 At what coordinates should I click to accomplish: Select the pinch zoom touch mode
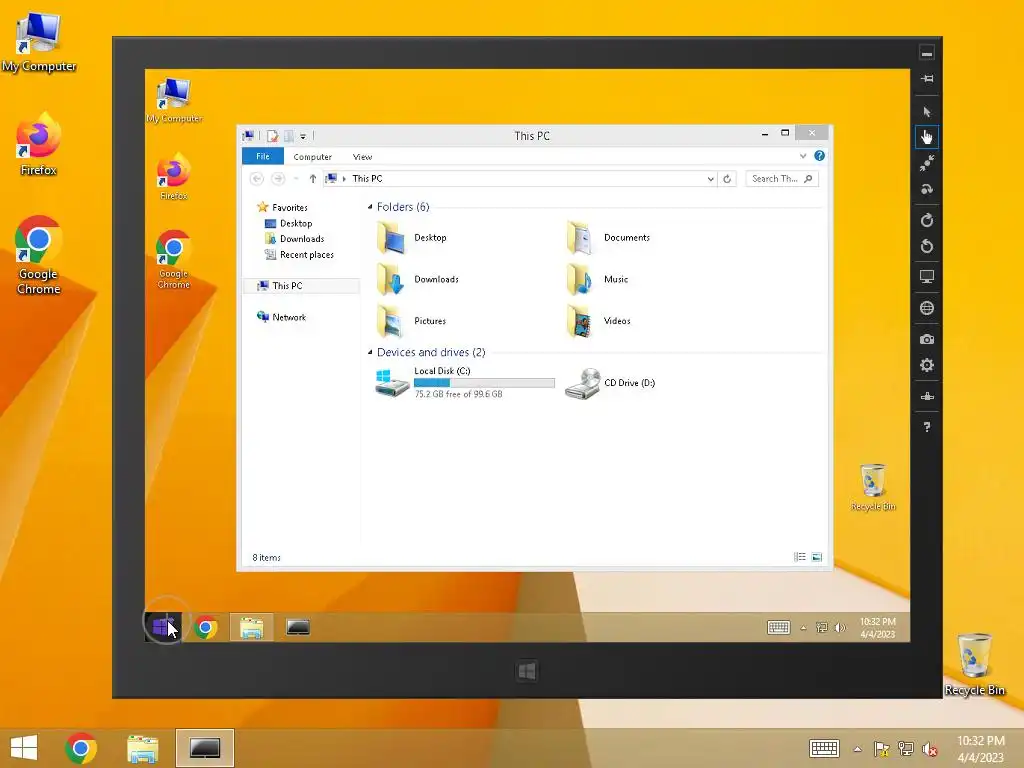click(x=927, y=163)
